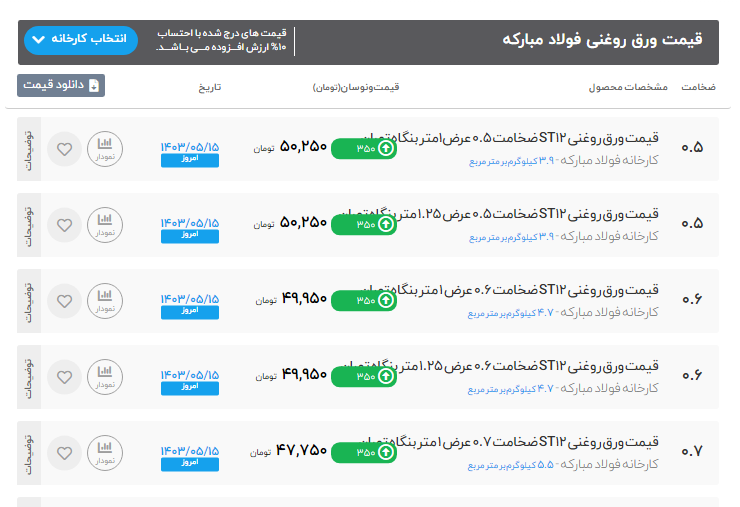Show chart for first 0.6 thickness row
This screenshot has width=740, height=507.
pyautogui.click(x=105, y=301)
